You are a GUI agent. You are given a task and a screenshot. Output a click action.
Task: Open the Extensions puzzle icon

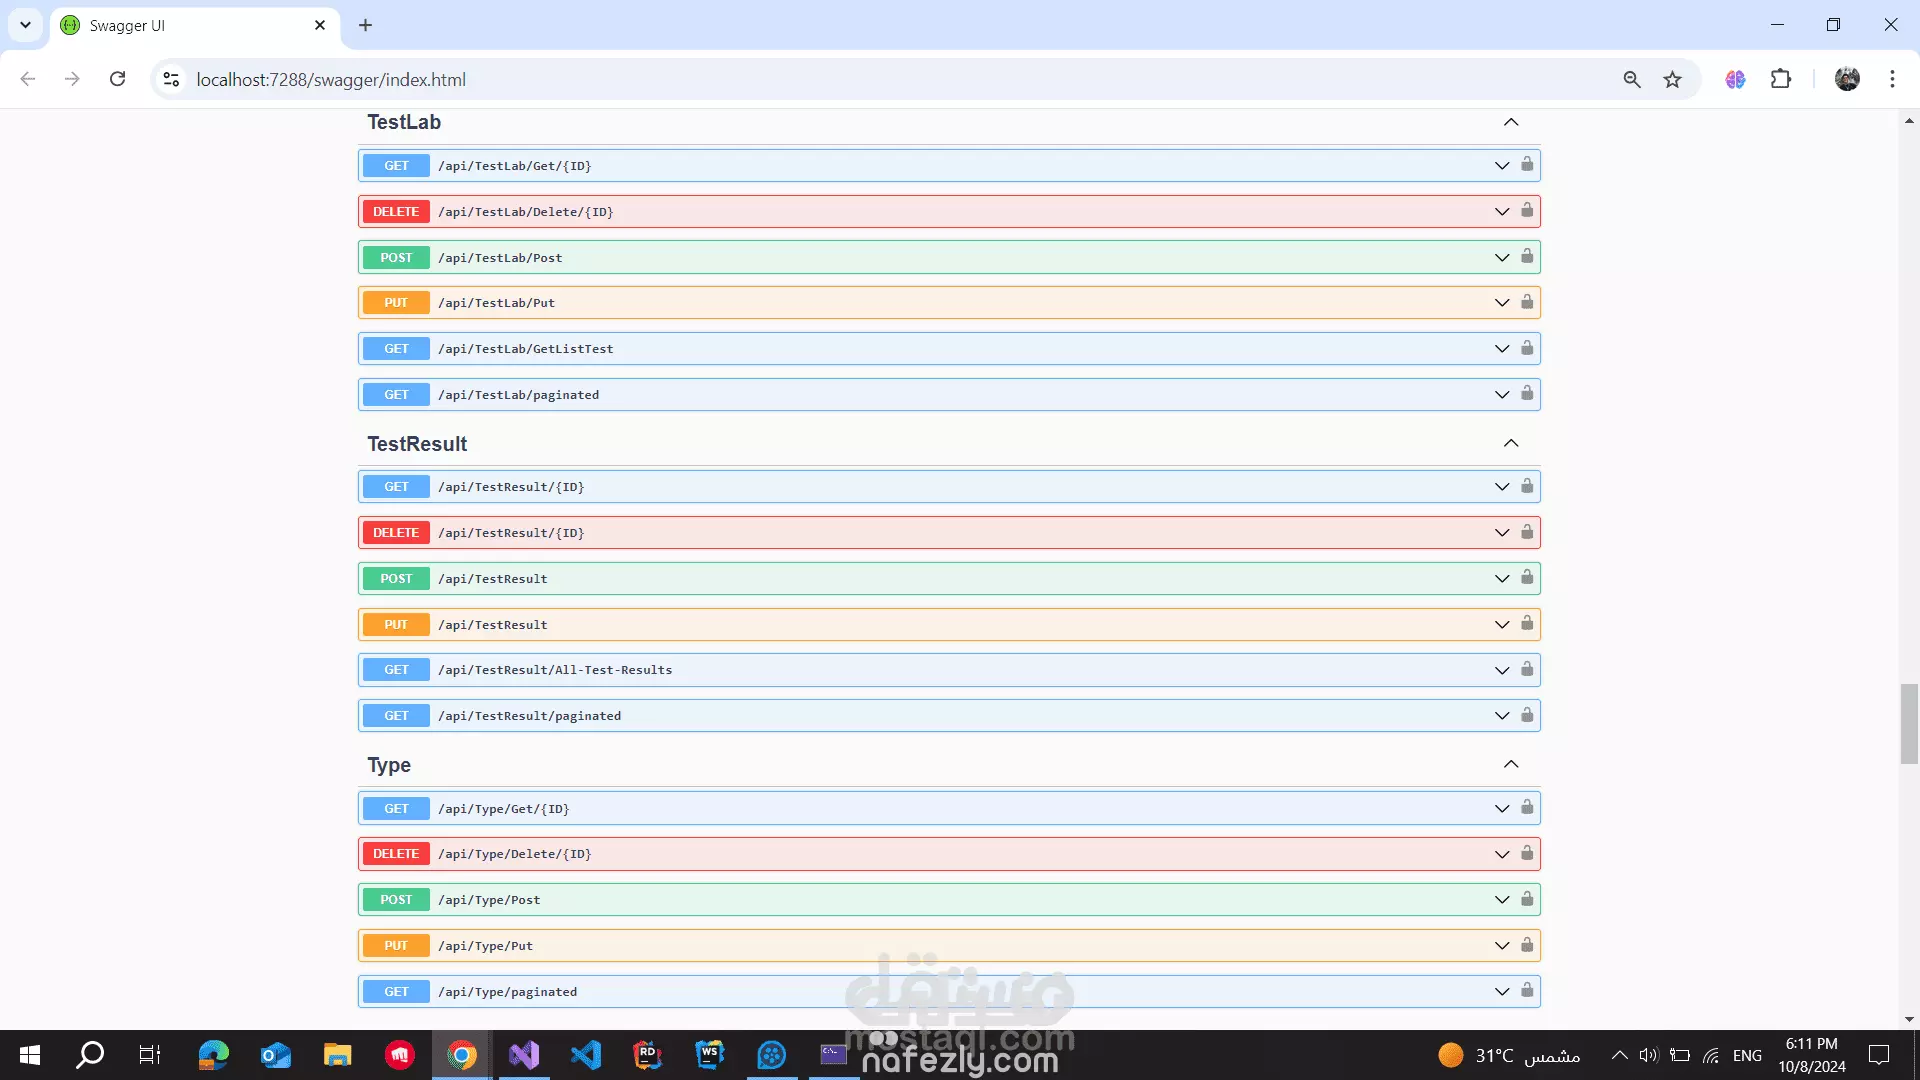(1781, 79)
